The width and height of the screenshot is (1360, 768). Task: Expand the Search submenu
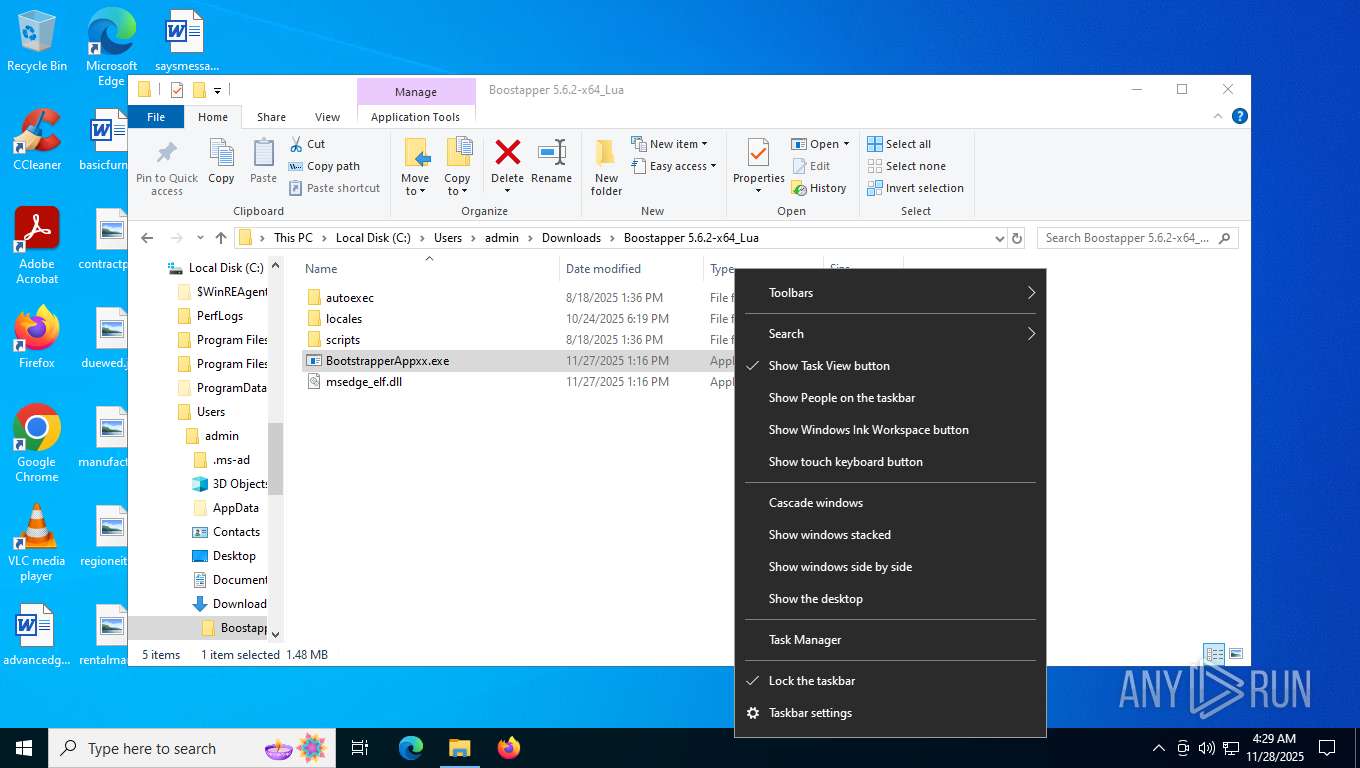click(890, 334)
